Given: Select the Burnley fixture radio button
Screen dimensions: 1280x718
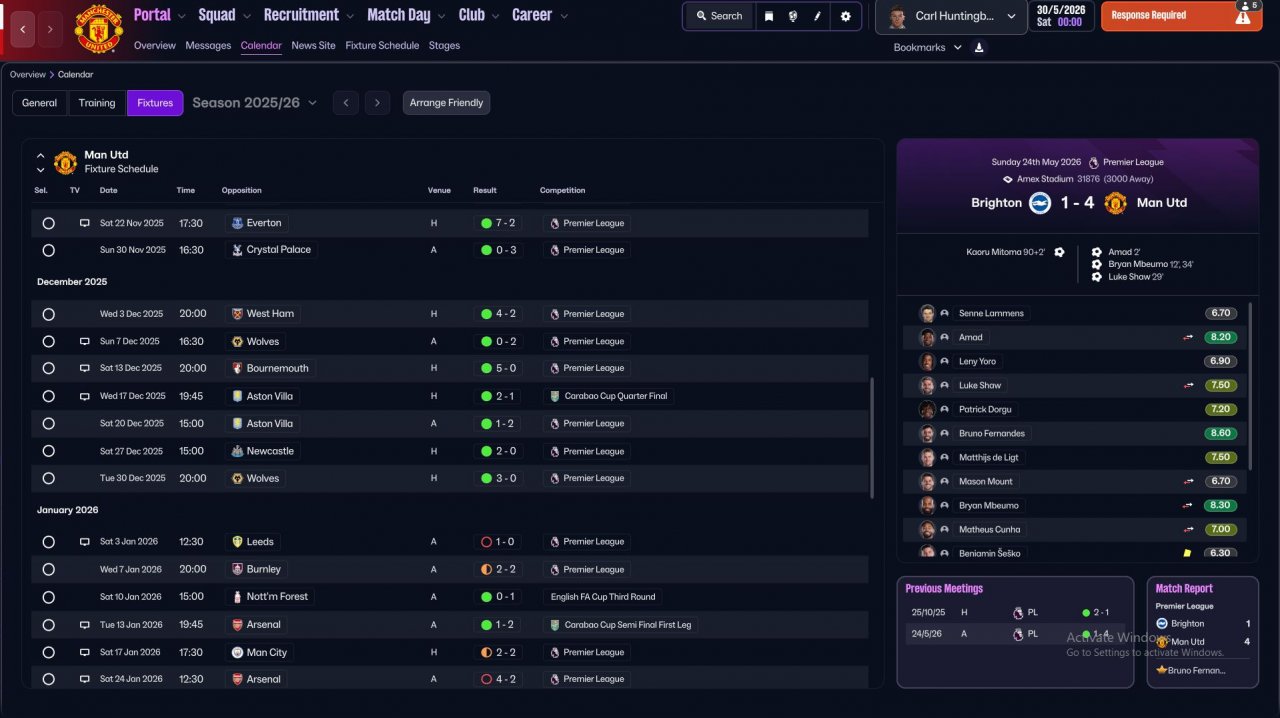Looking at the screenshot, I should (48, 569).
